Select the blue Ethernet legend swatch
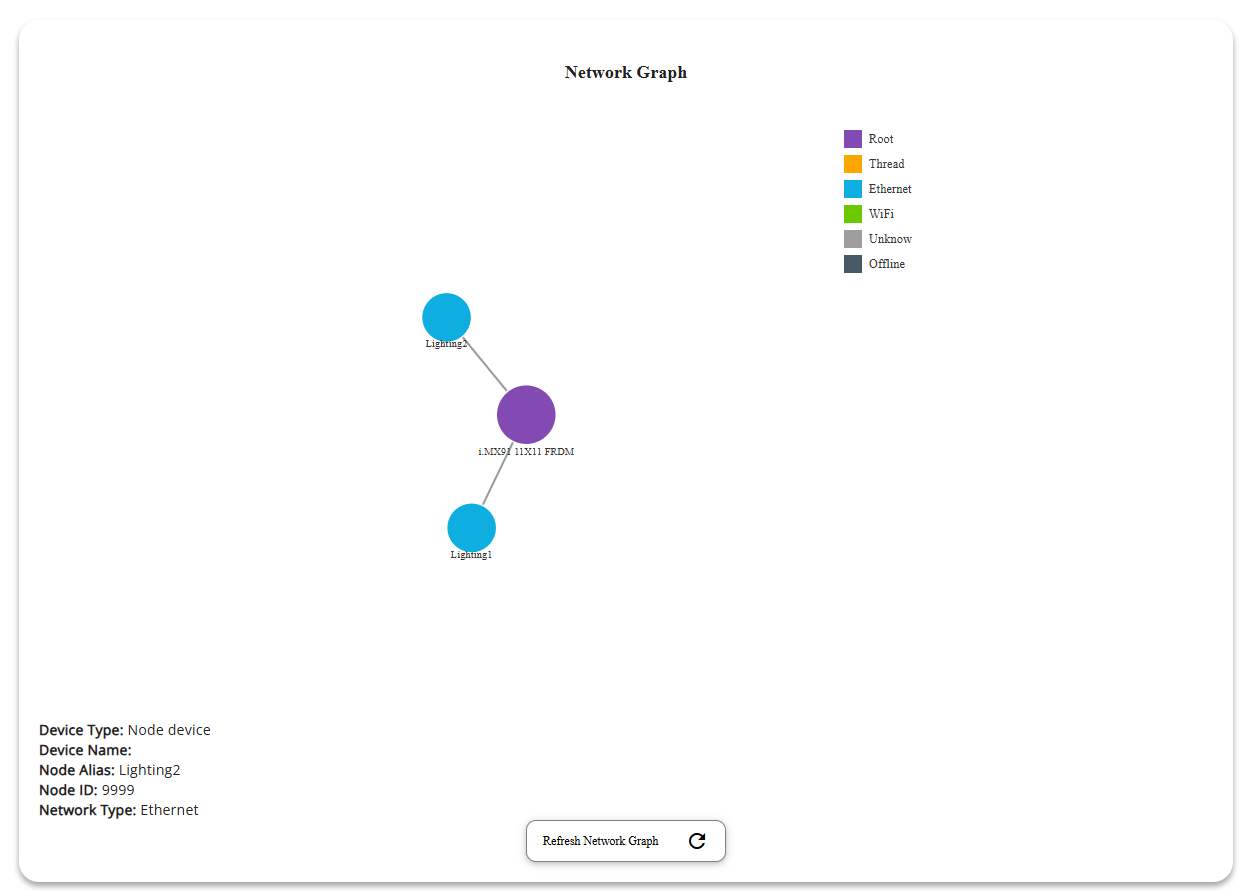This screenshot has width=1249, height=891. [852, 189]
